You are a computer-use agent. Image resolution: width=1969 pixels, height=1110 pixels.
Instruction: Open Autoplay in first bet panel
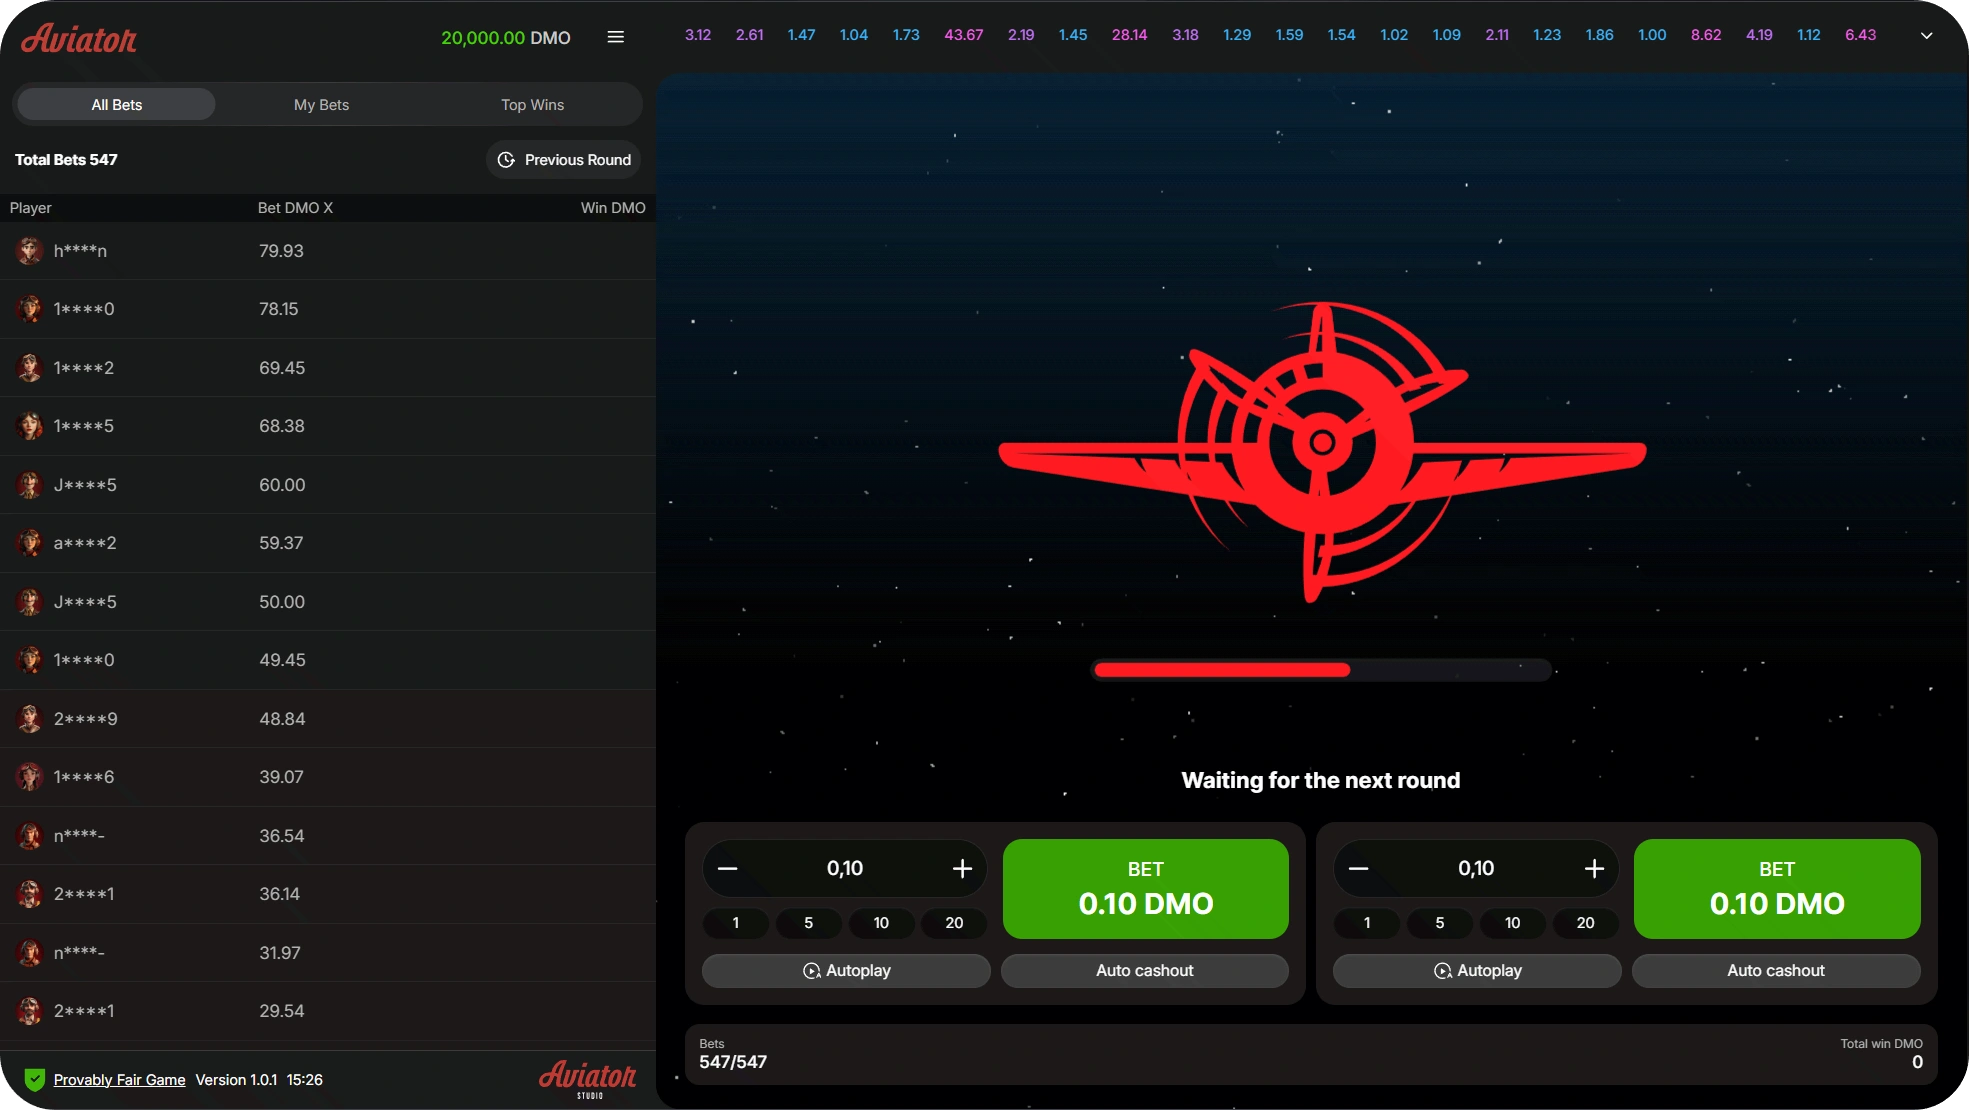pos(846,970)
